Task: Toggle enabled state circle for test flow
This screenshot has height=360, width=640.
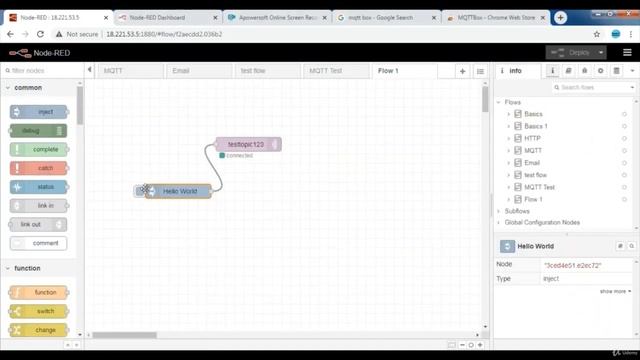Action: (x=624, y=175)
